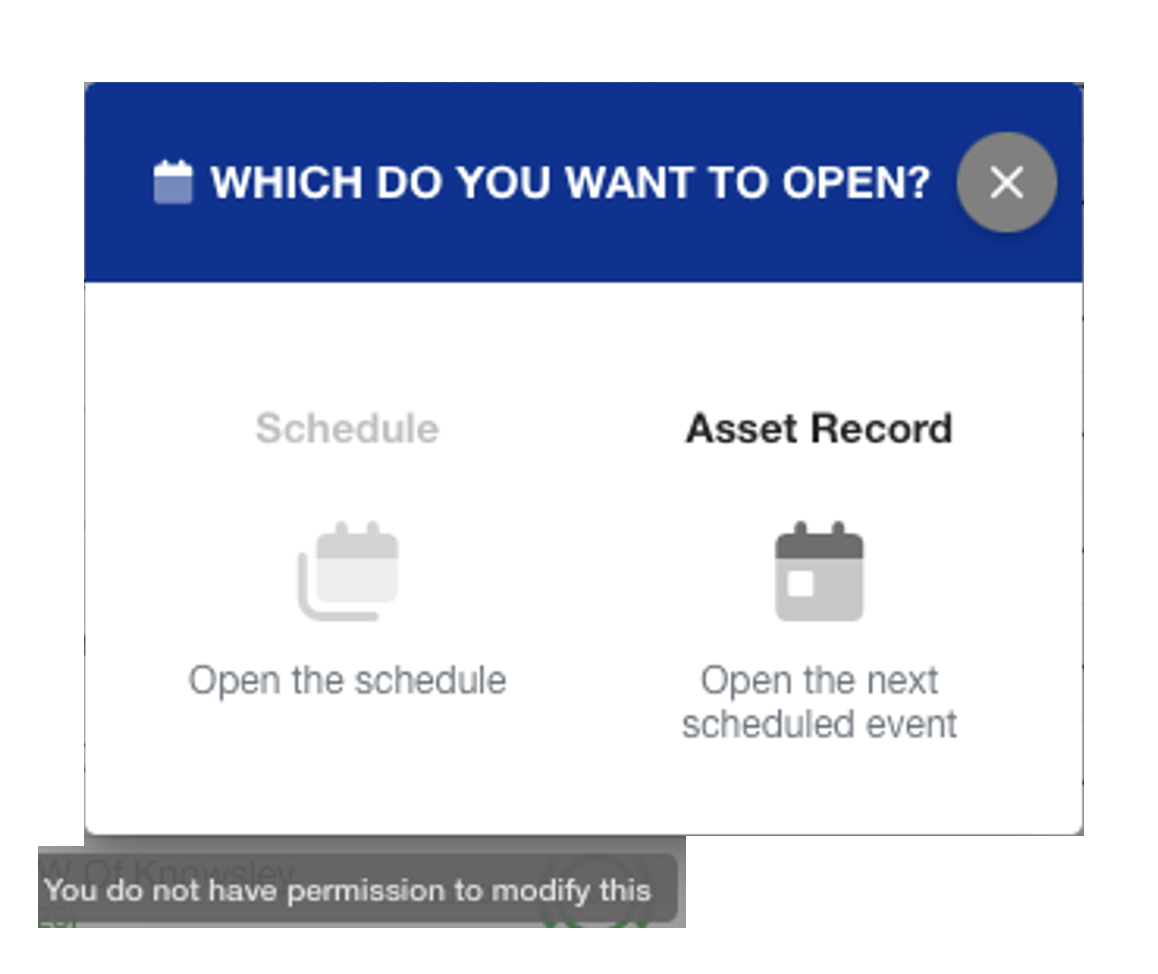Image resolution: width=1158 pixels, height=974 pixels.
Task: Click the 'Open the next scheduled event' text
Action: pyautogui.click(x=819, y=702)
